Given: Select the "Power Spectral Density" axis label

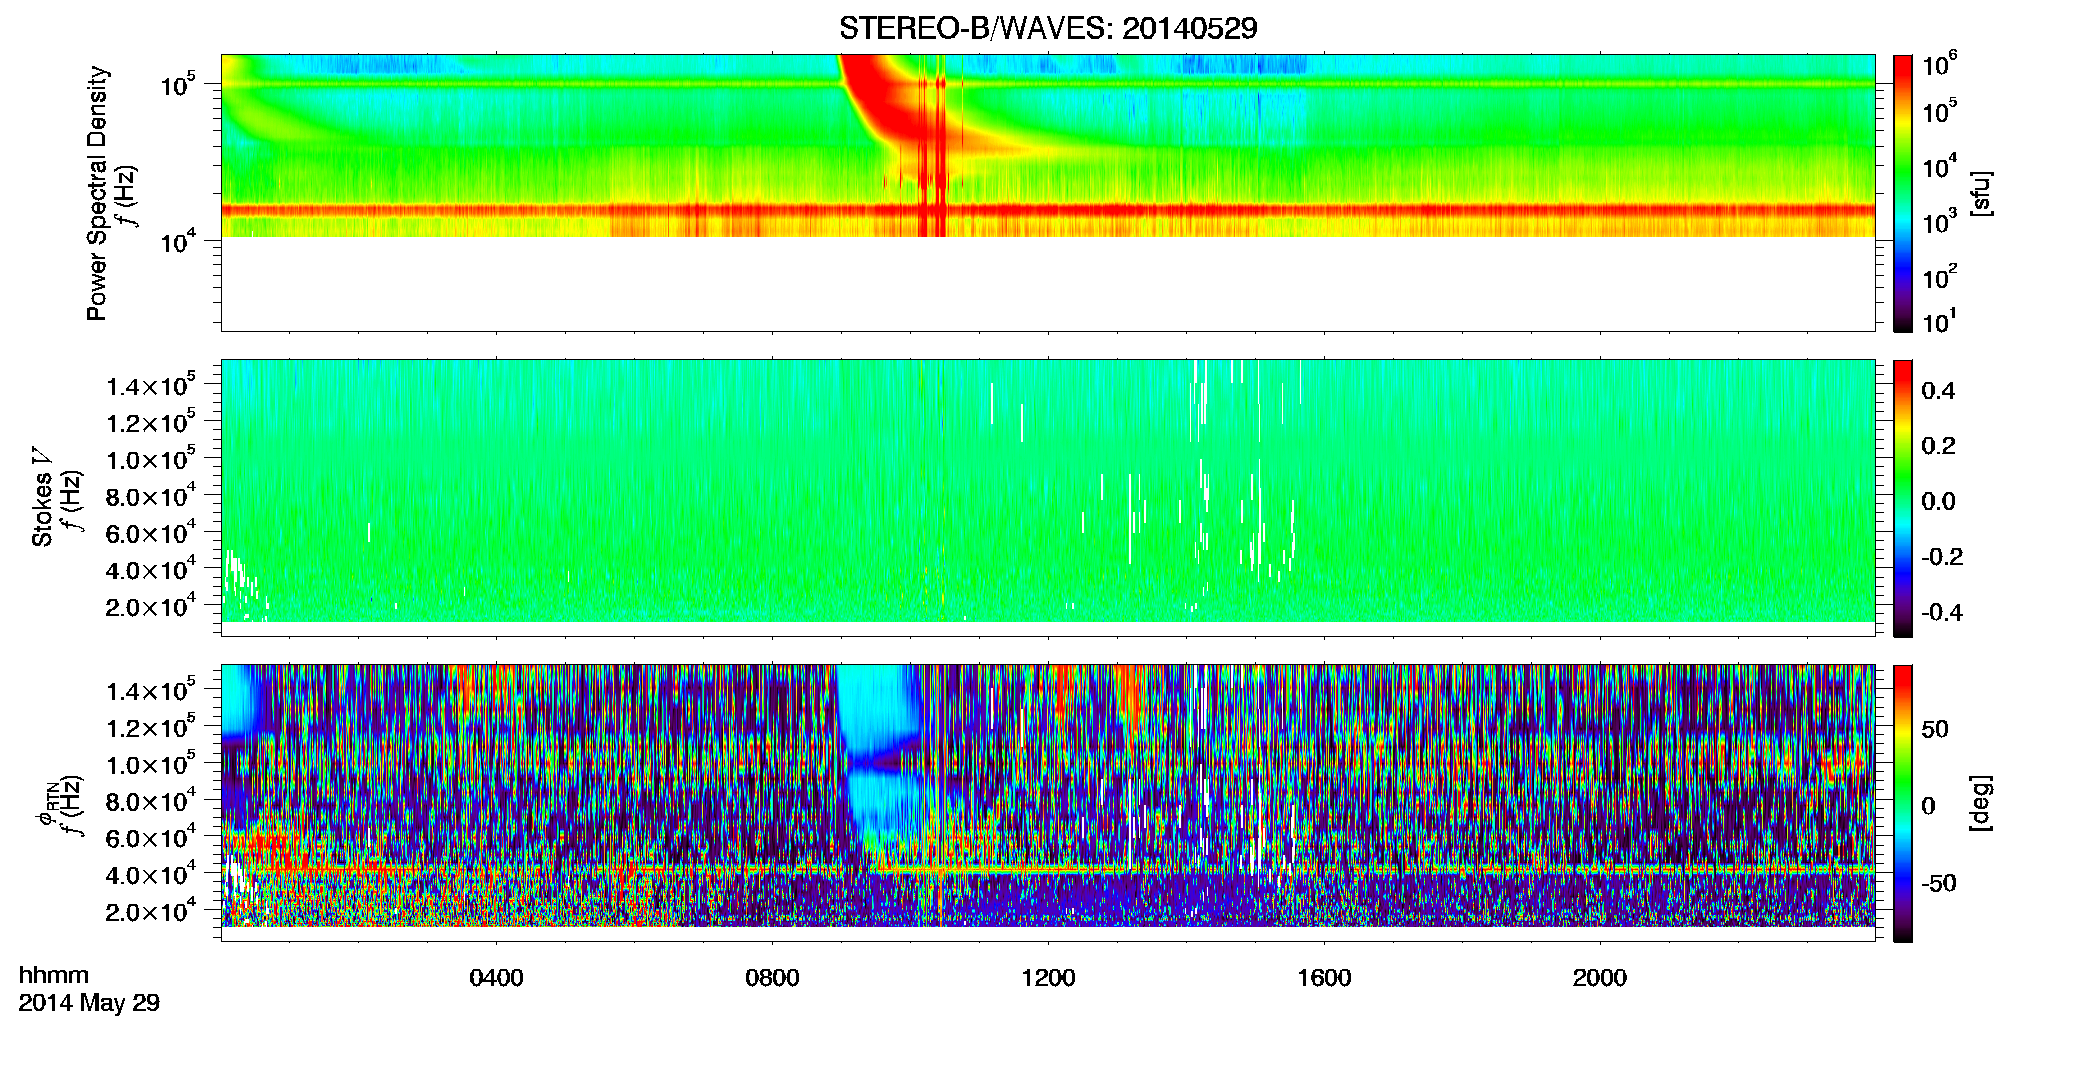Looking at the screenshot, I should pos(97,193).
